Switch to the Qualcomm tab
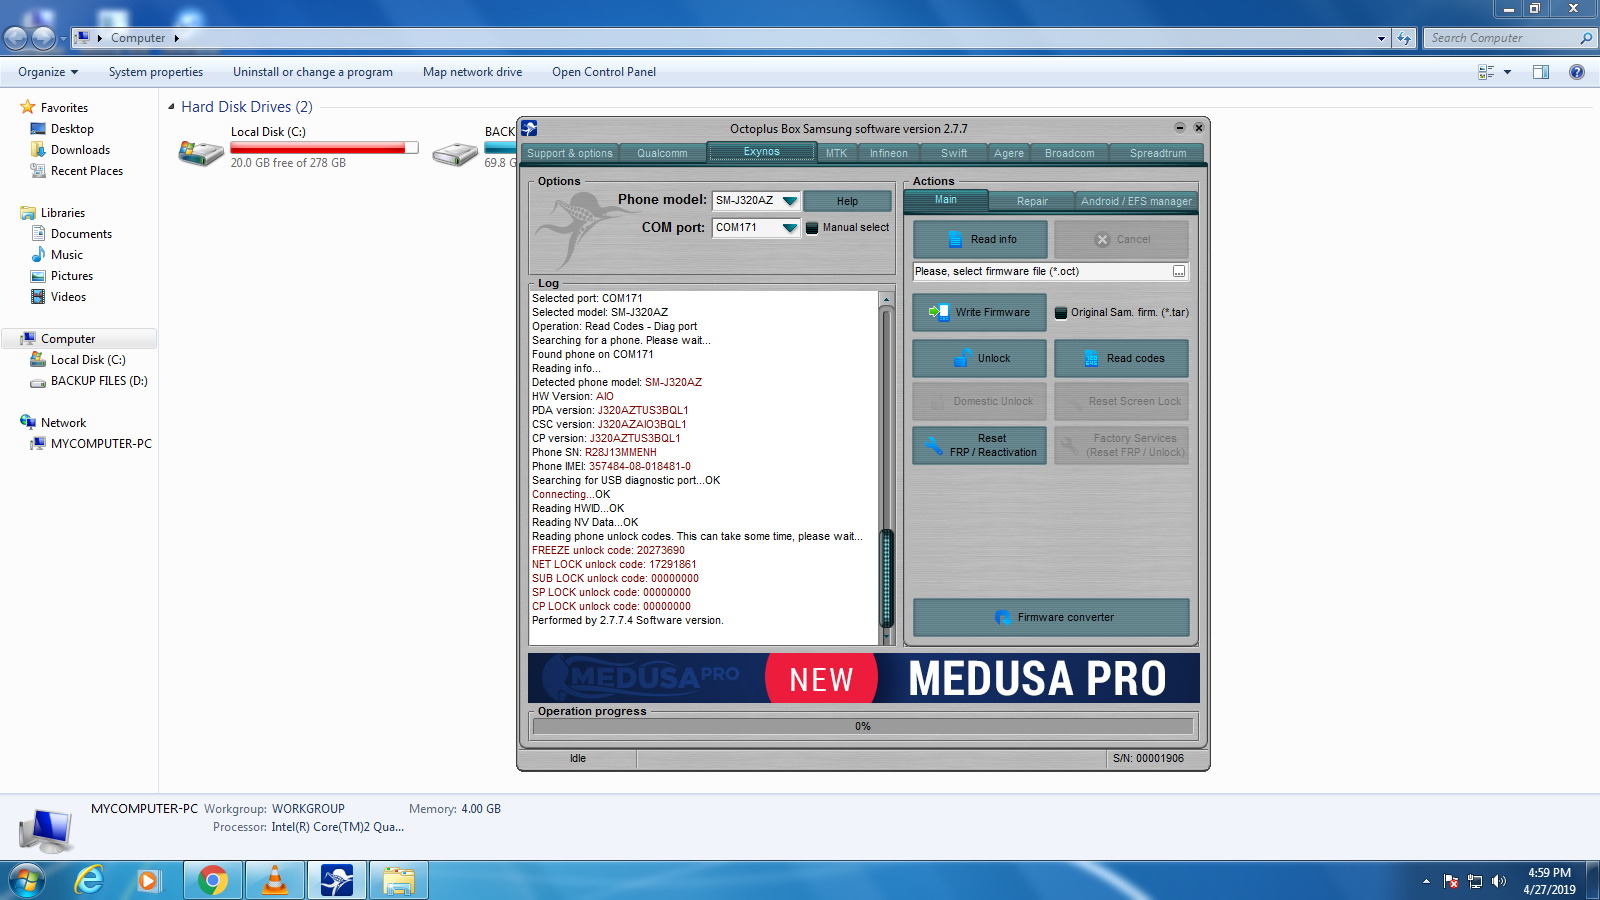 [x=662, y=153]
